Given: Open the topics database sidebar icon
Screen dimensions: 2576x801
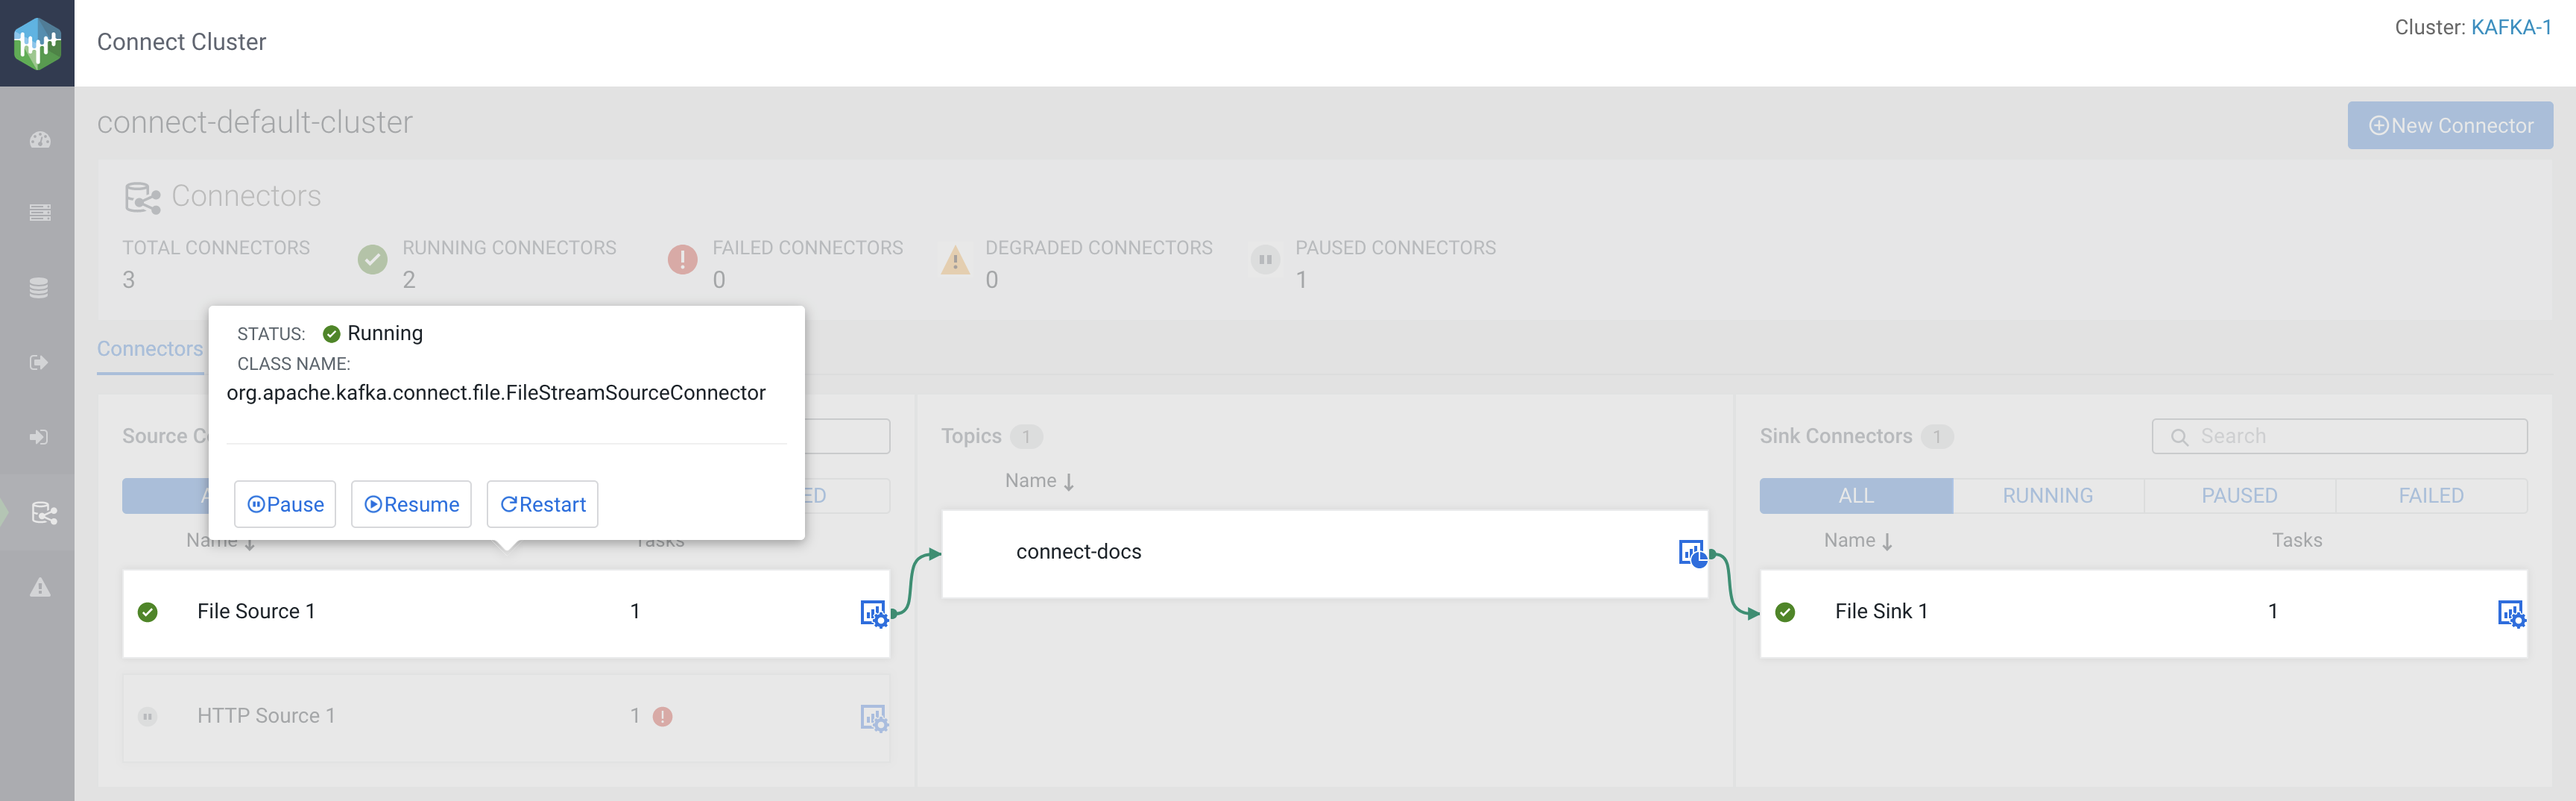Looking at the screenshot, I should [40, 288].
